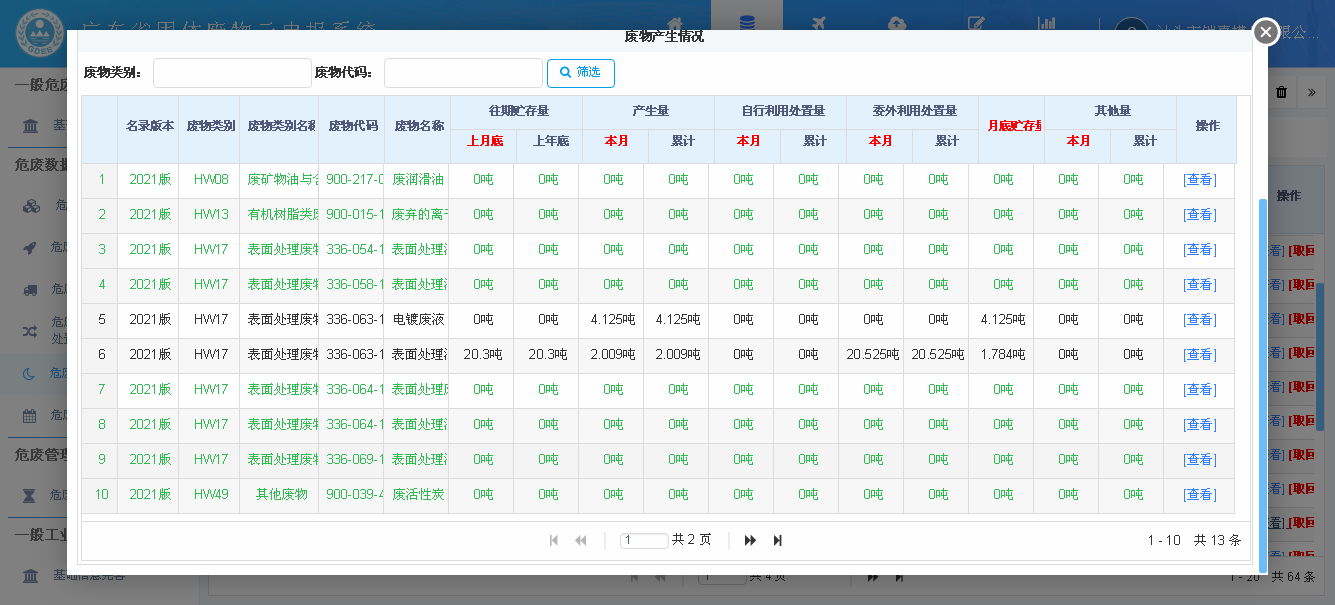
Task: Select the database icon tab in the top navigation
Action: [x=746, y=24]
